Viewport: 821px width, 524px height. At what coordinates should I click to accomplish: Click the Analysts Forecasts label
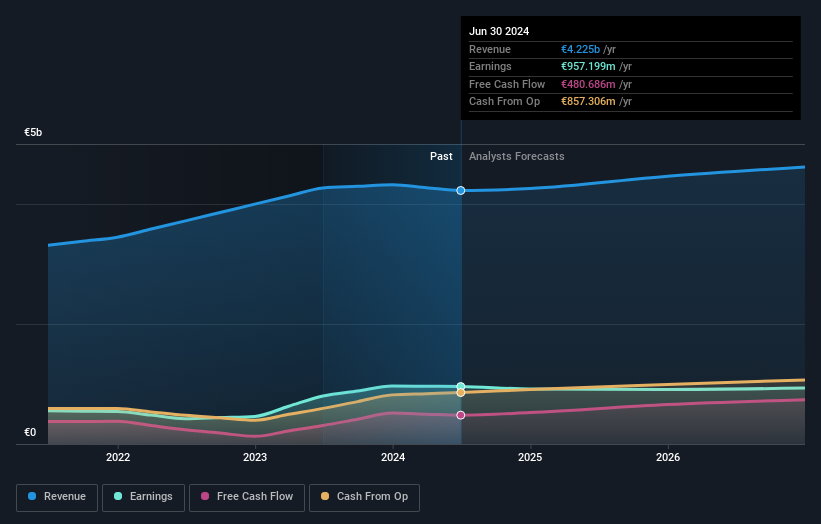(517, 156)
